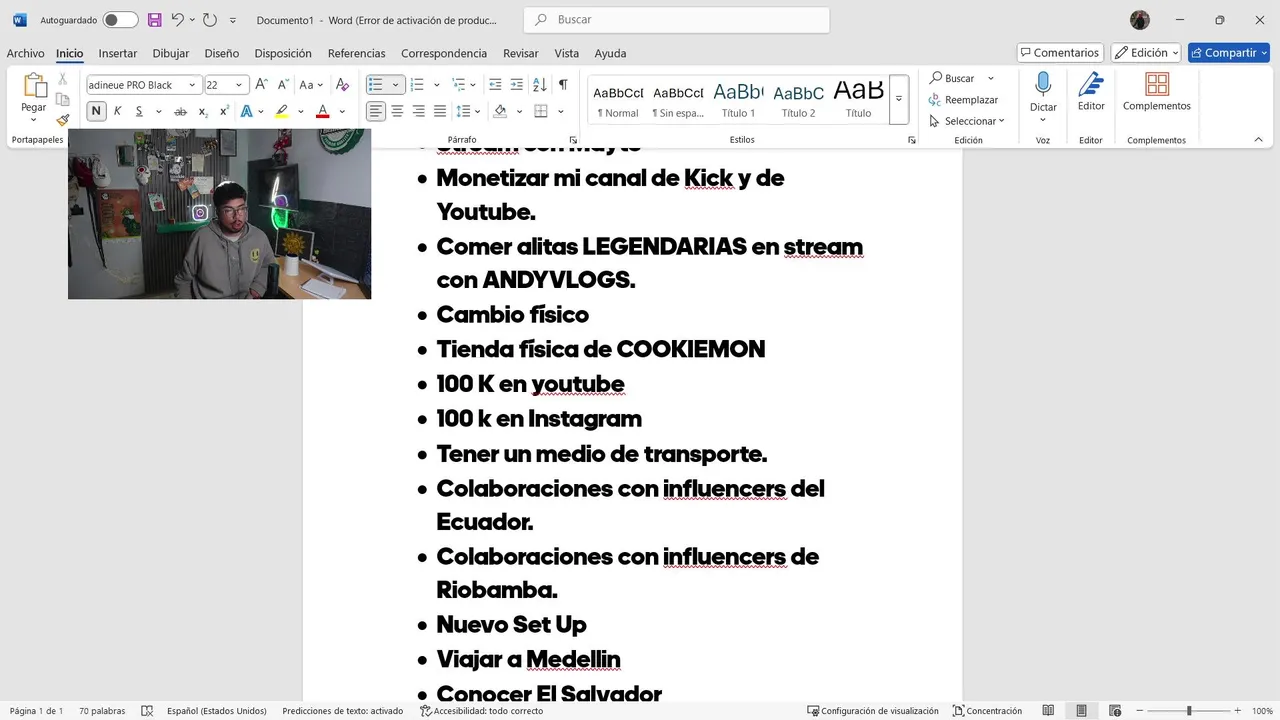Viewport: 1280px width, 720px height.
Task: Justify text alignment icon
Action: [x=439, y=111]
